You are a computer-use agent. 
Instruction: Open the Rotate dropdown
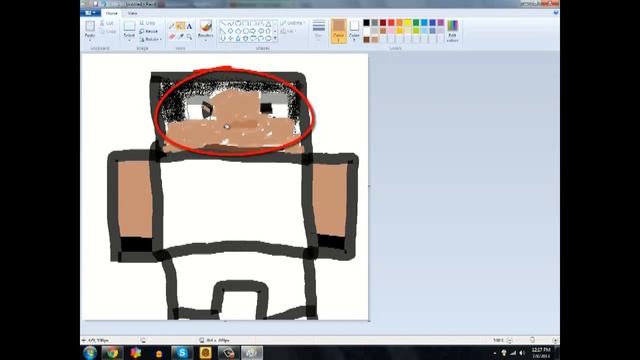151,40
